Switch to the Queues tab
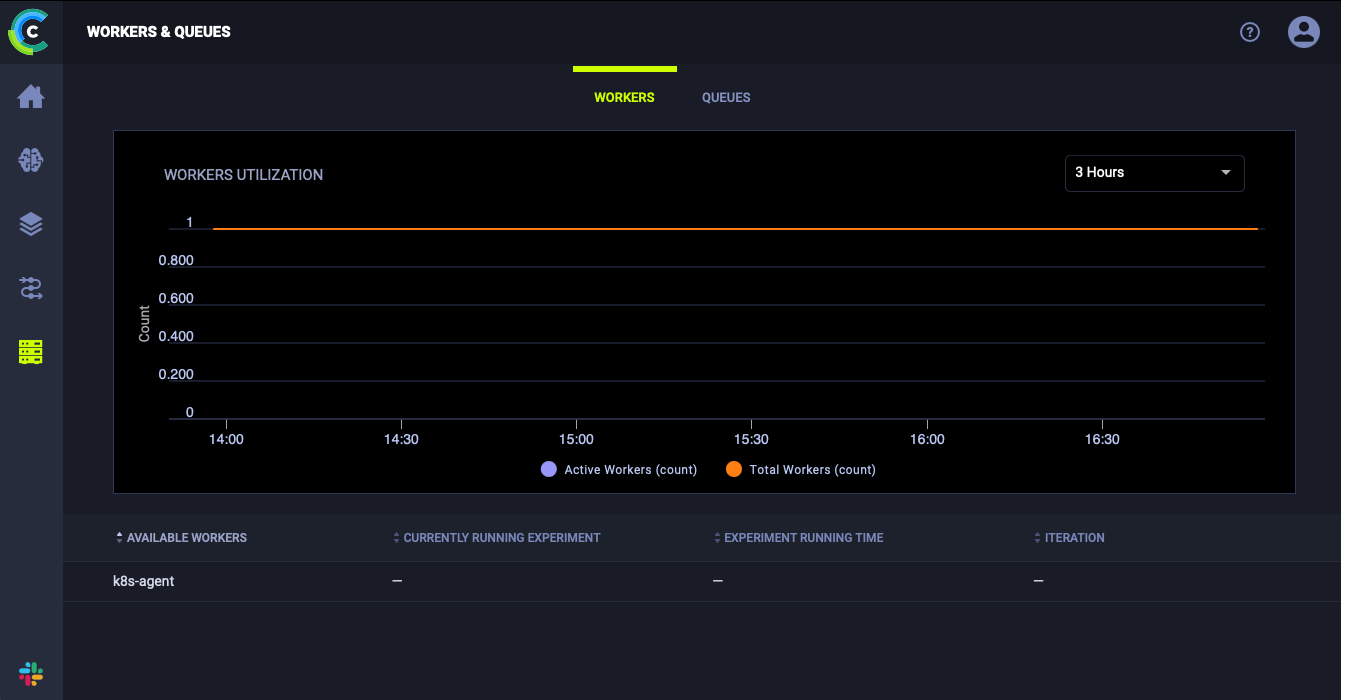The image size is (1349, 700). [726, 98]
